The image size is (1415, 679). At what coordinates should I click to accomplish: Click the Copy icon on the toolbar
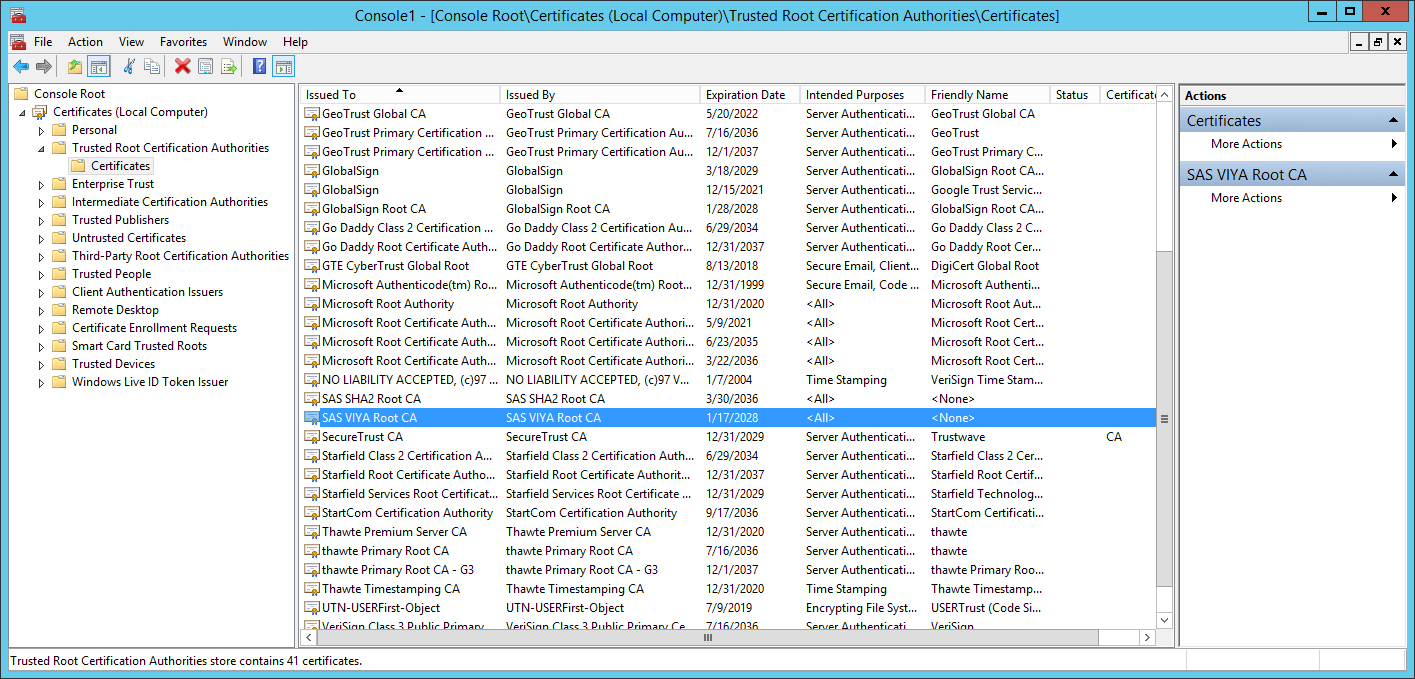(x=152, y=66)
